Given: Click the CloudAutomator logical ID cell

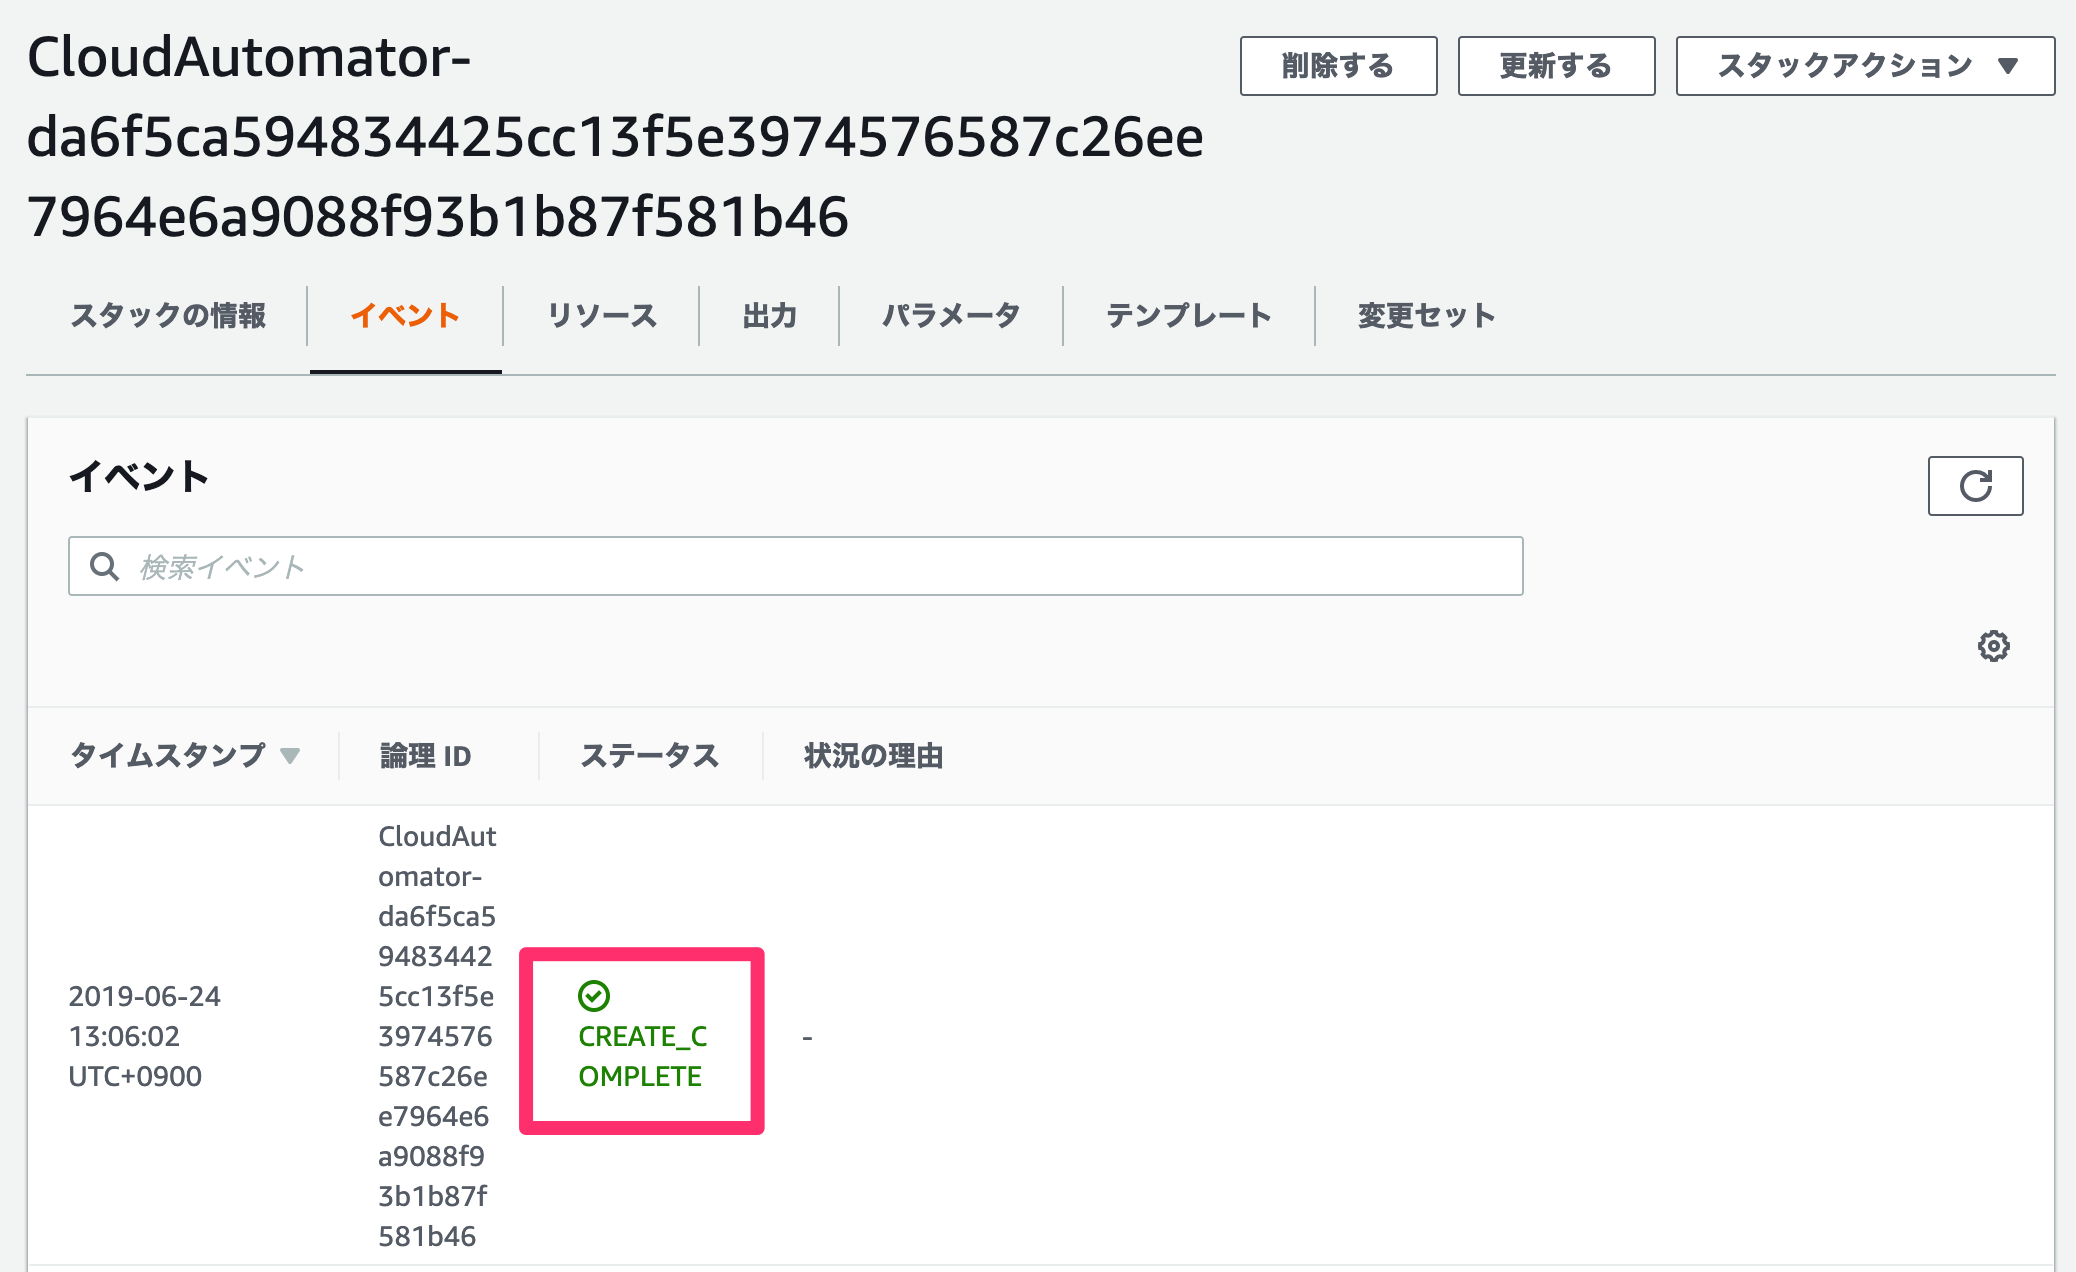Looking at the screenshot, I should coord(437,1036).
